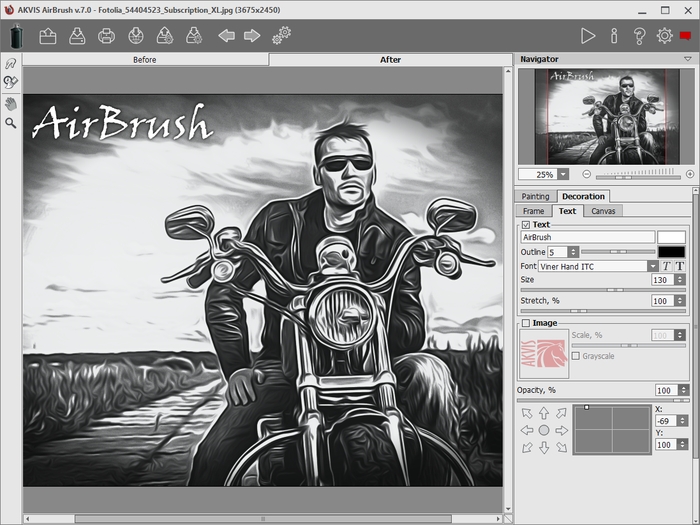Zoom out with the minus circle icon
The image size is (700, 525).
coord(587,174)
